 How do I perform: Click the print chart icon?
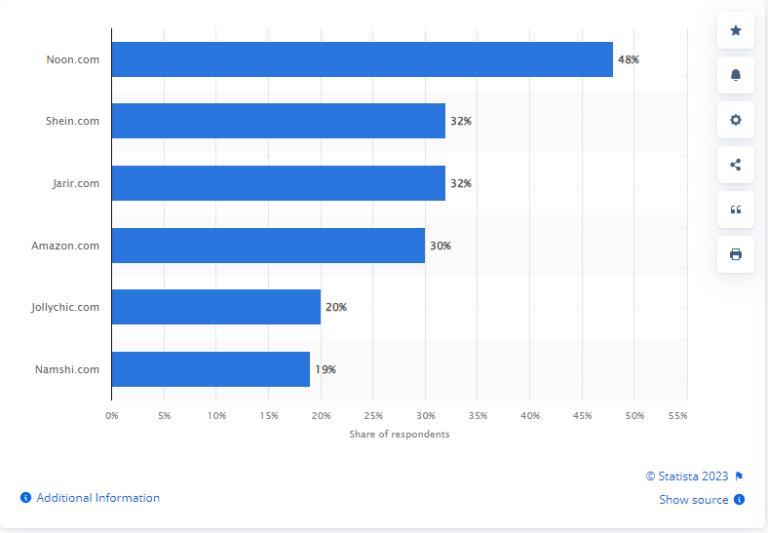735,254
